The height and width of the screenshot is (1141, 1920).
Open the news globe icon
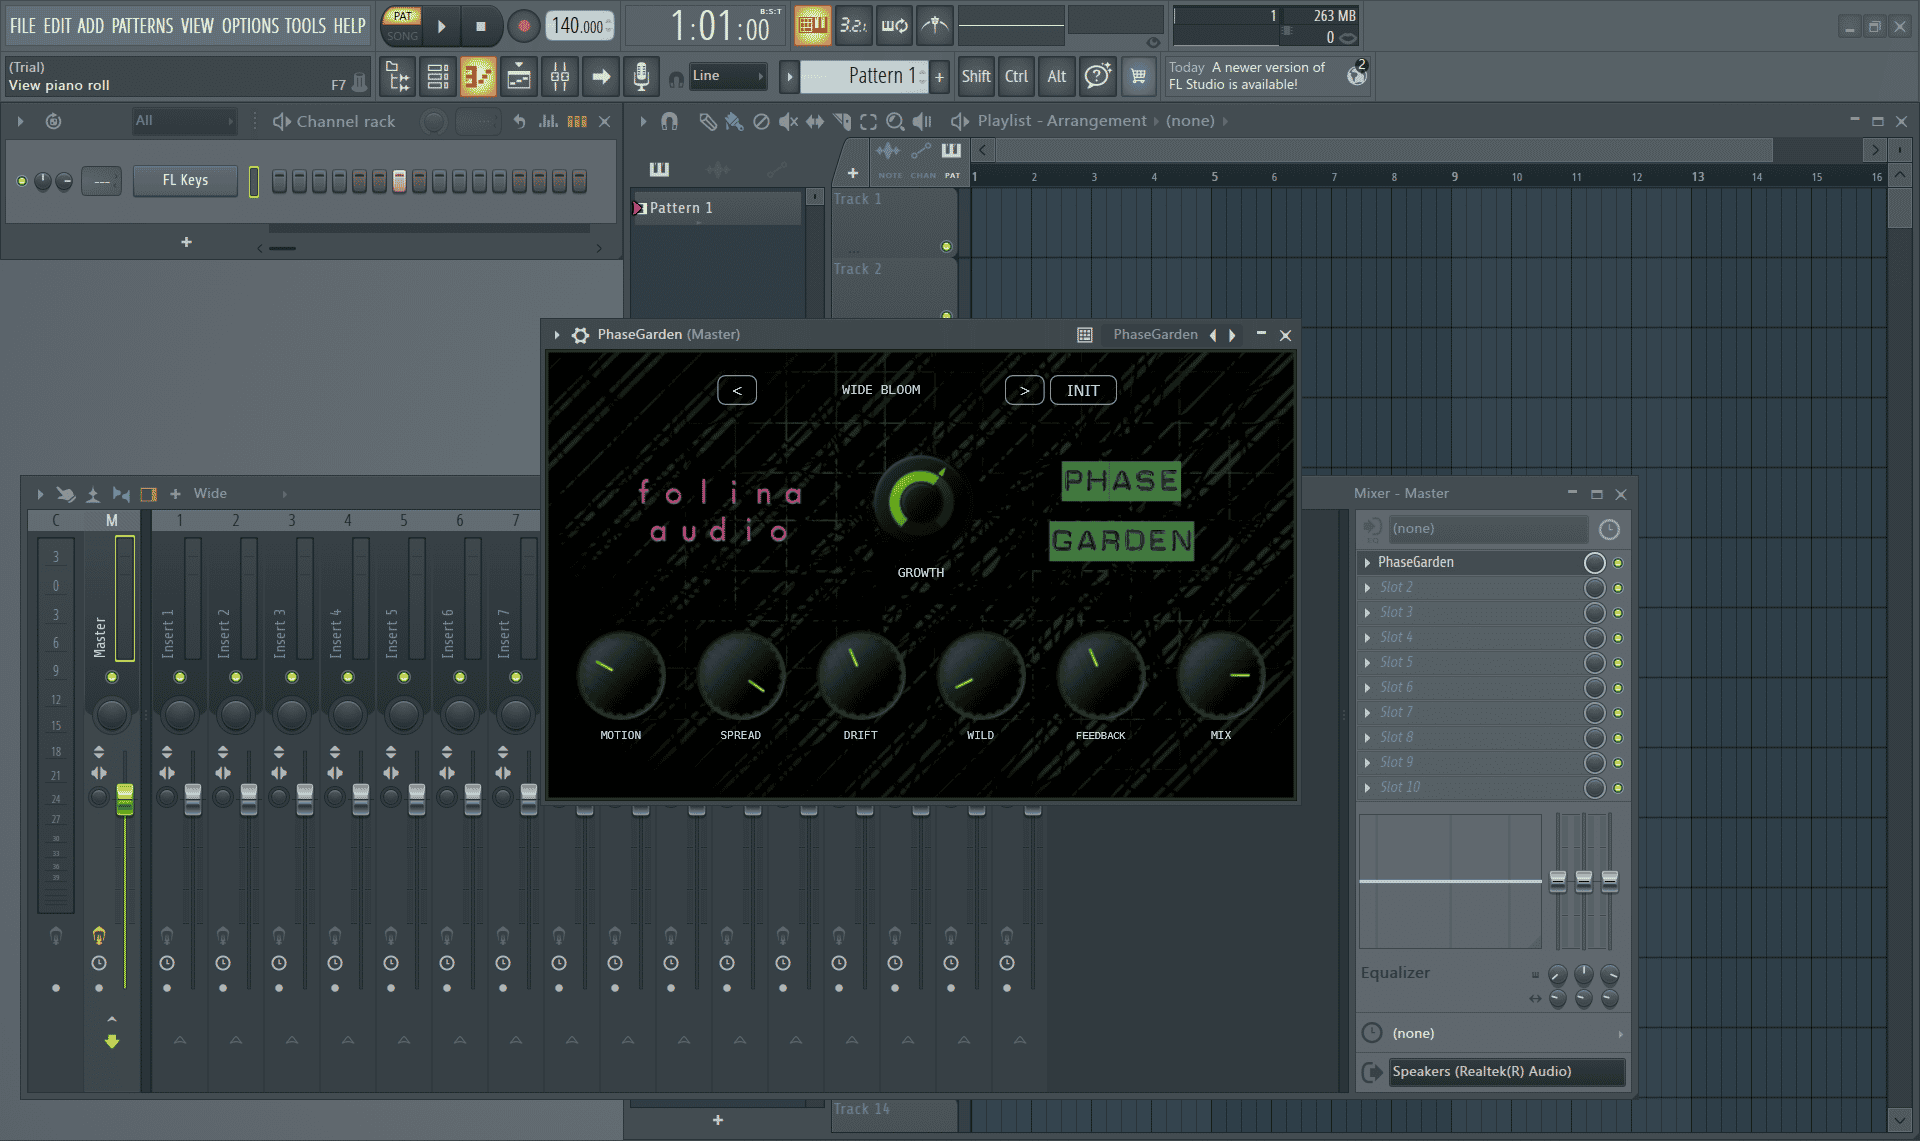tap(1357, 74)
